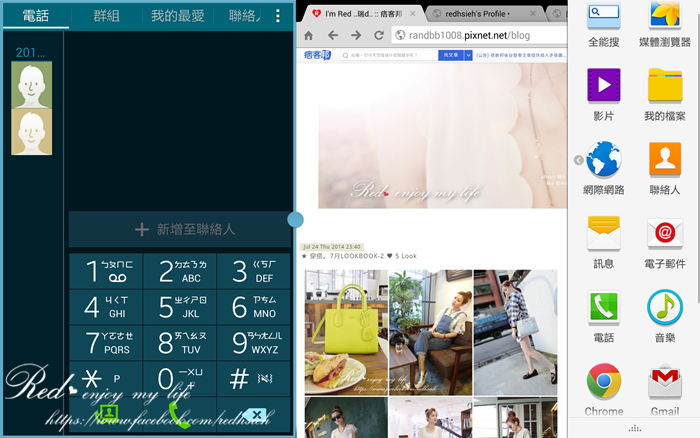Open tray edit handle at bottom
700x438 pixels.
point(634,429)
